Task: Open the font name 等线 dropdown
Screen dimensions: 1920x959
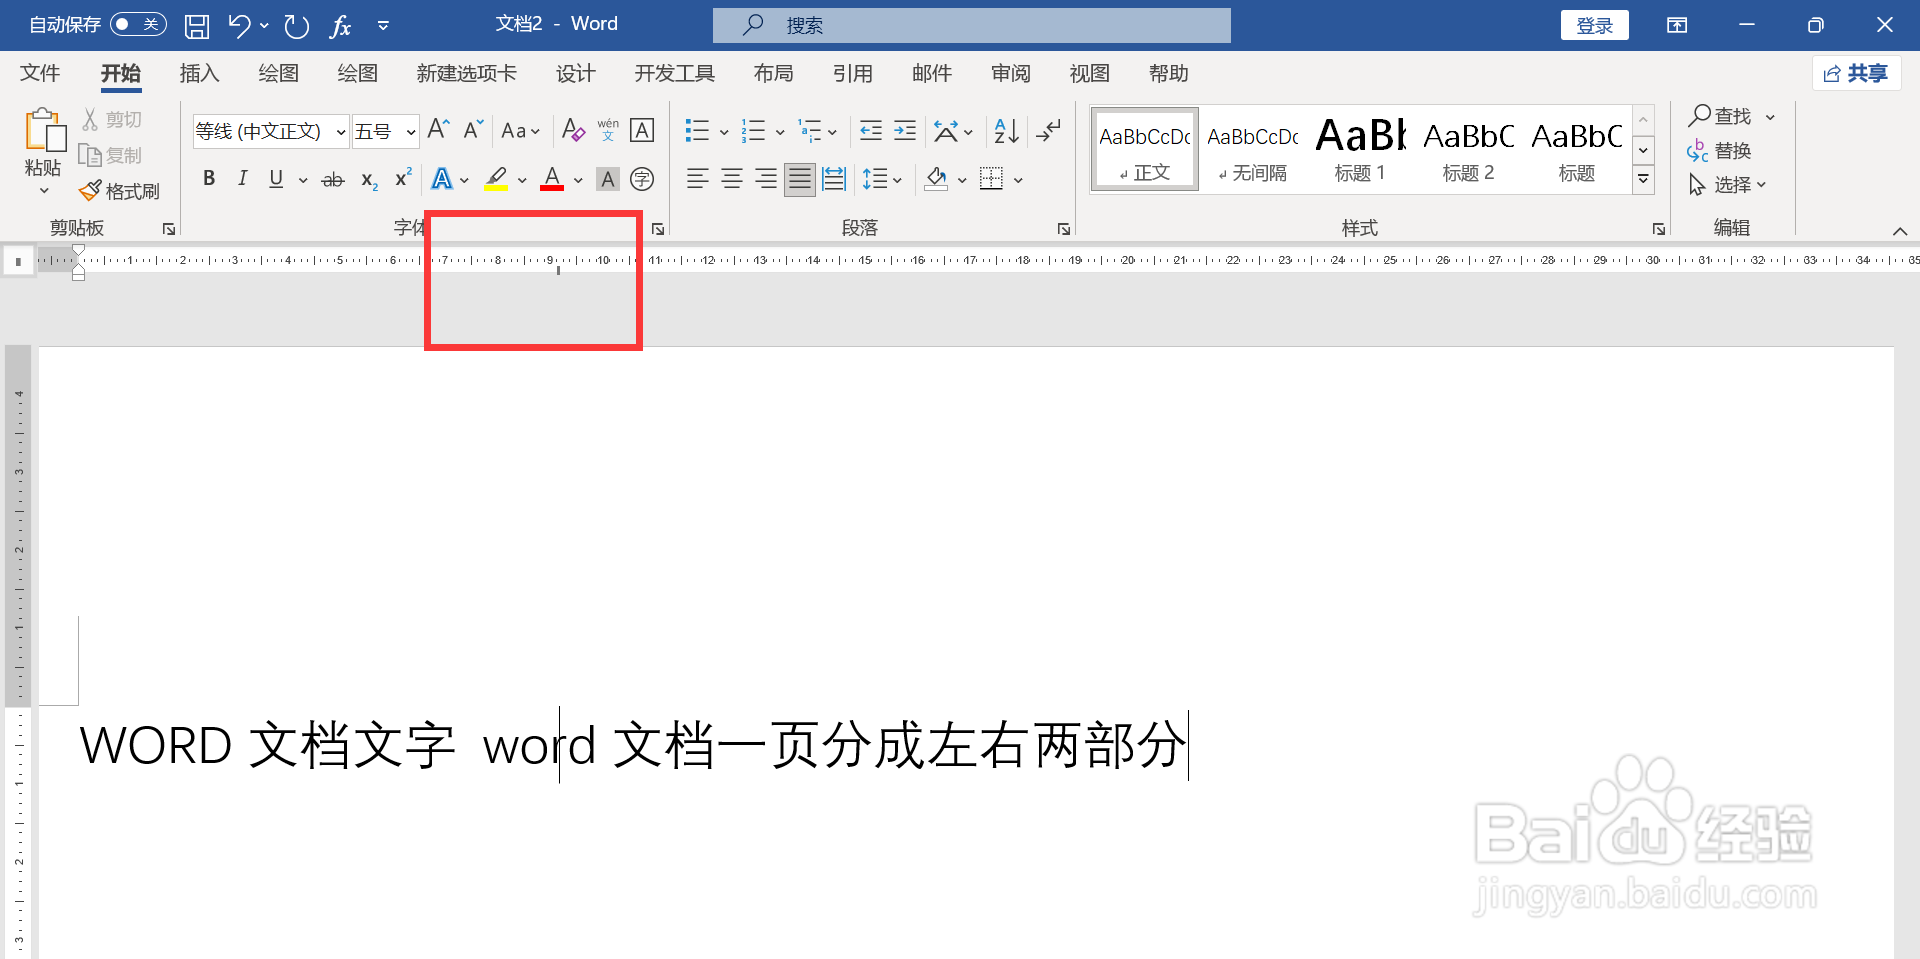Action: [x=341, y=131]
